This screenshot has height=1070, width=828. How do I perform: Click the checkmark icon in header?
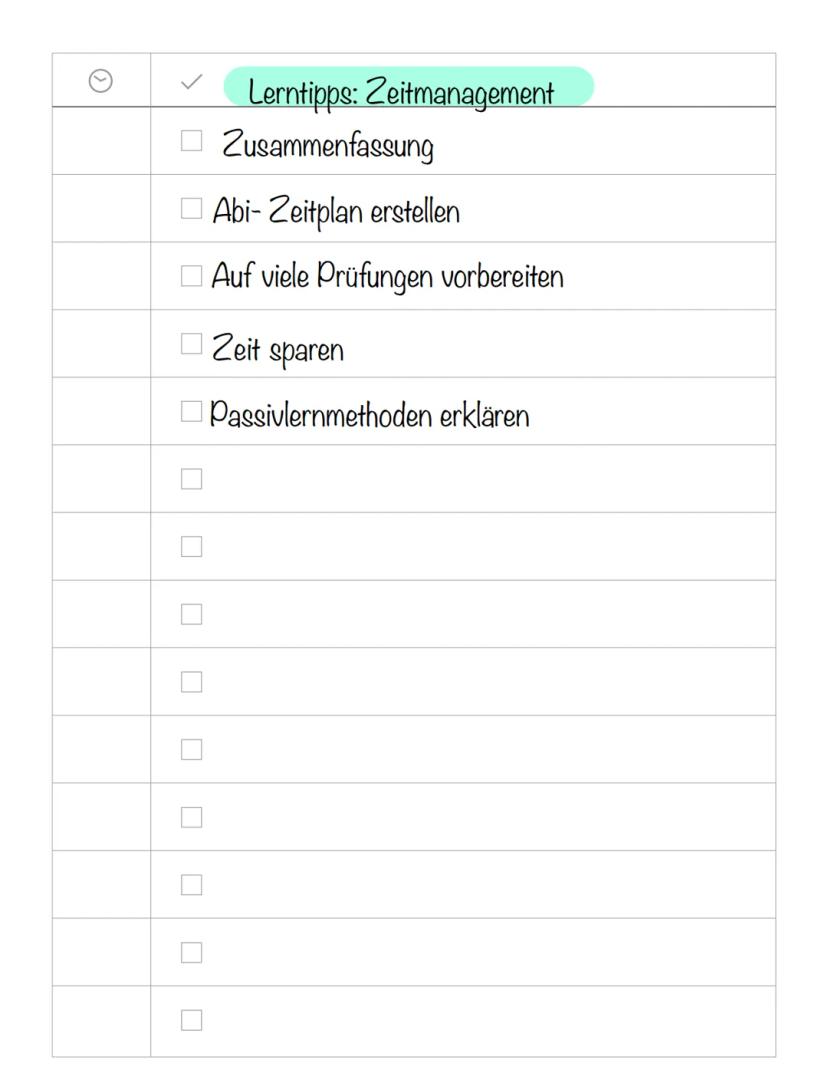[x=191, y=81]
